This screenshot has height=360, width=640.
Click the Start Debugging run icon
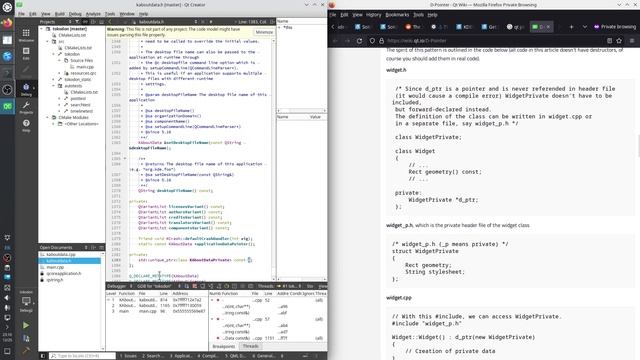pos(26,338)
